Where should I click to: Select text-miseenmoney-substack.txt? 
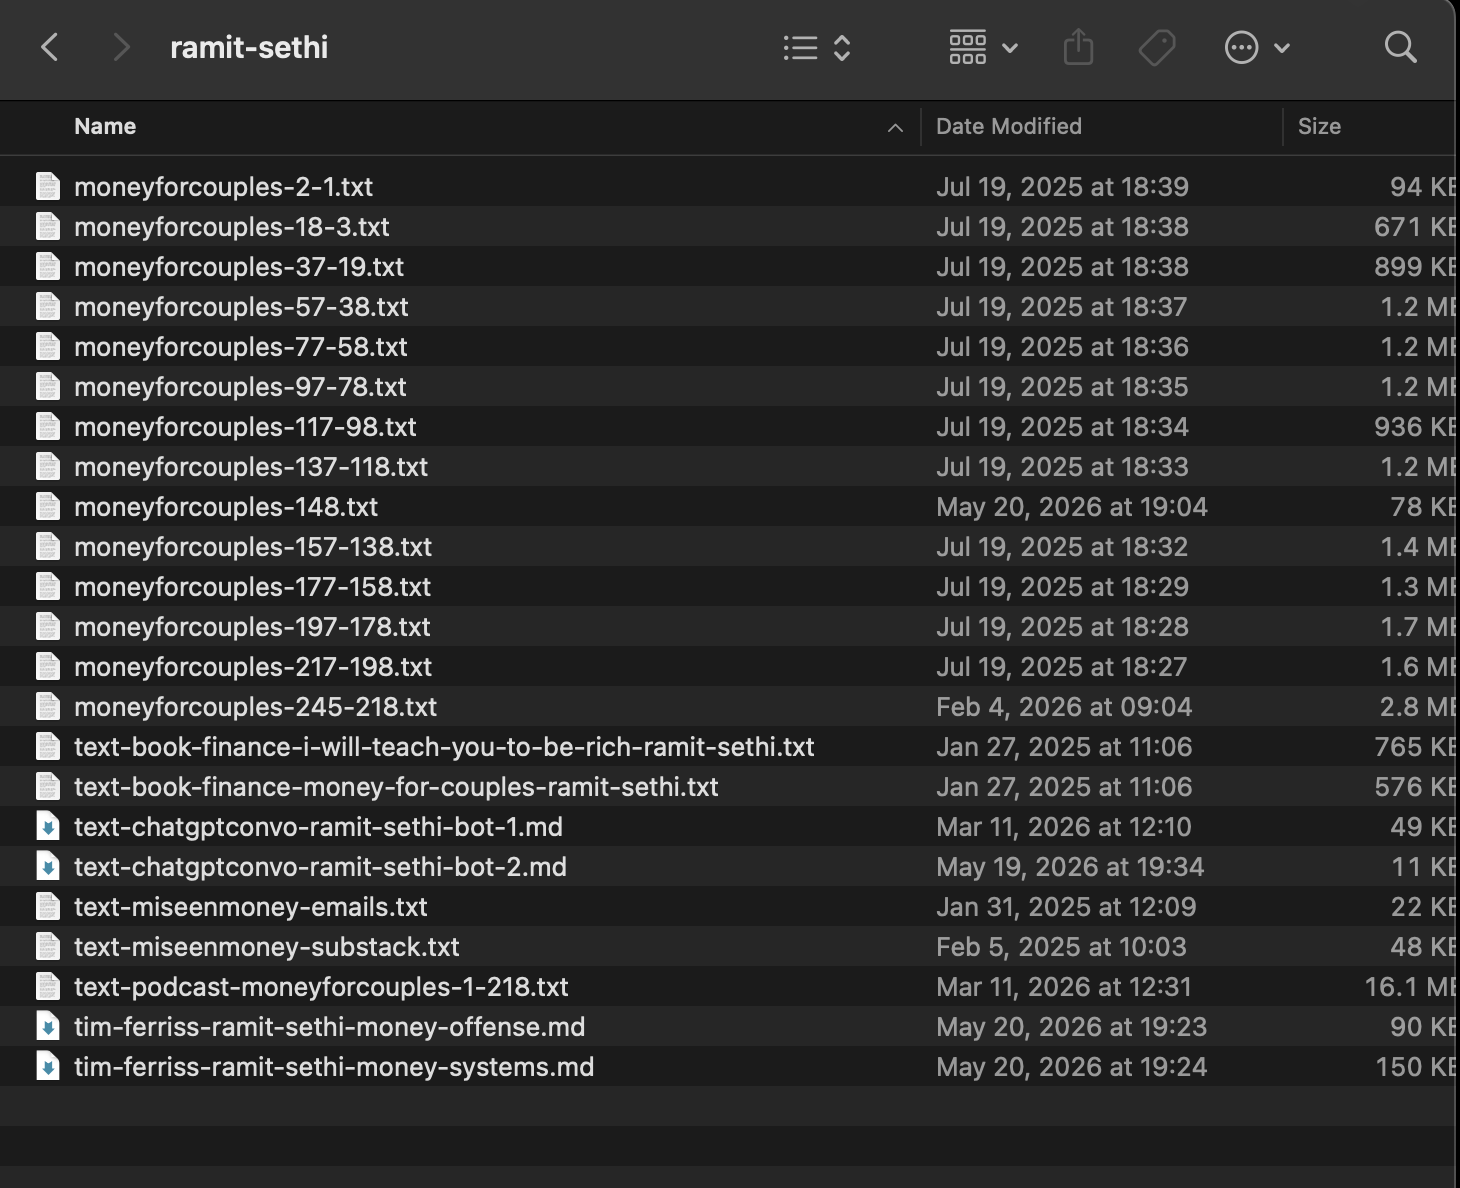(x=267, y=947)
